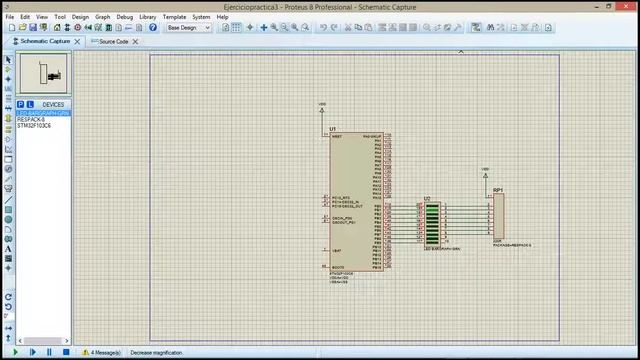Open the View menu

coord(42,17)
